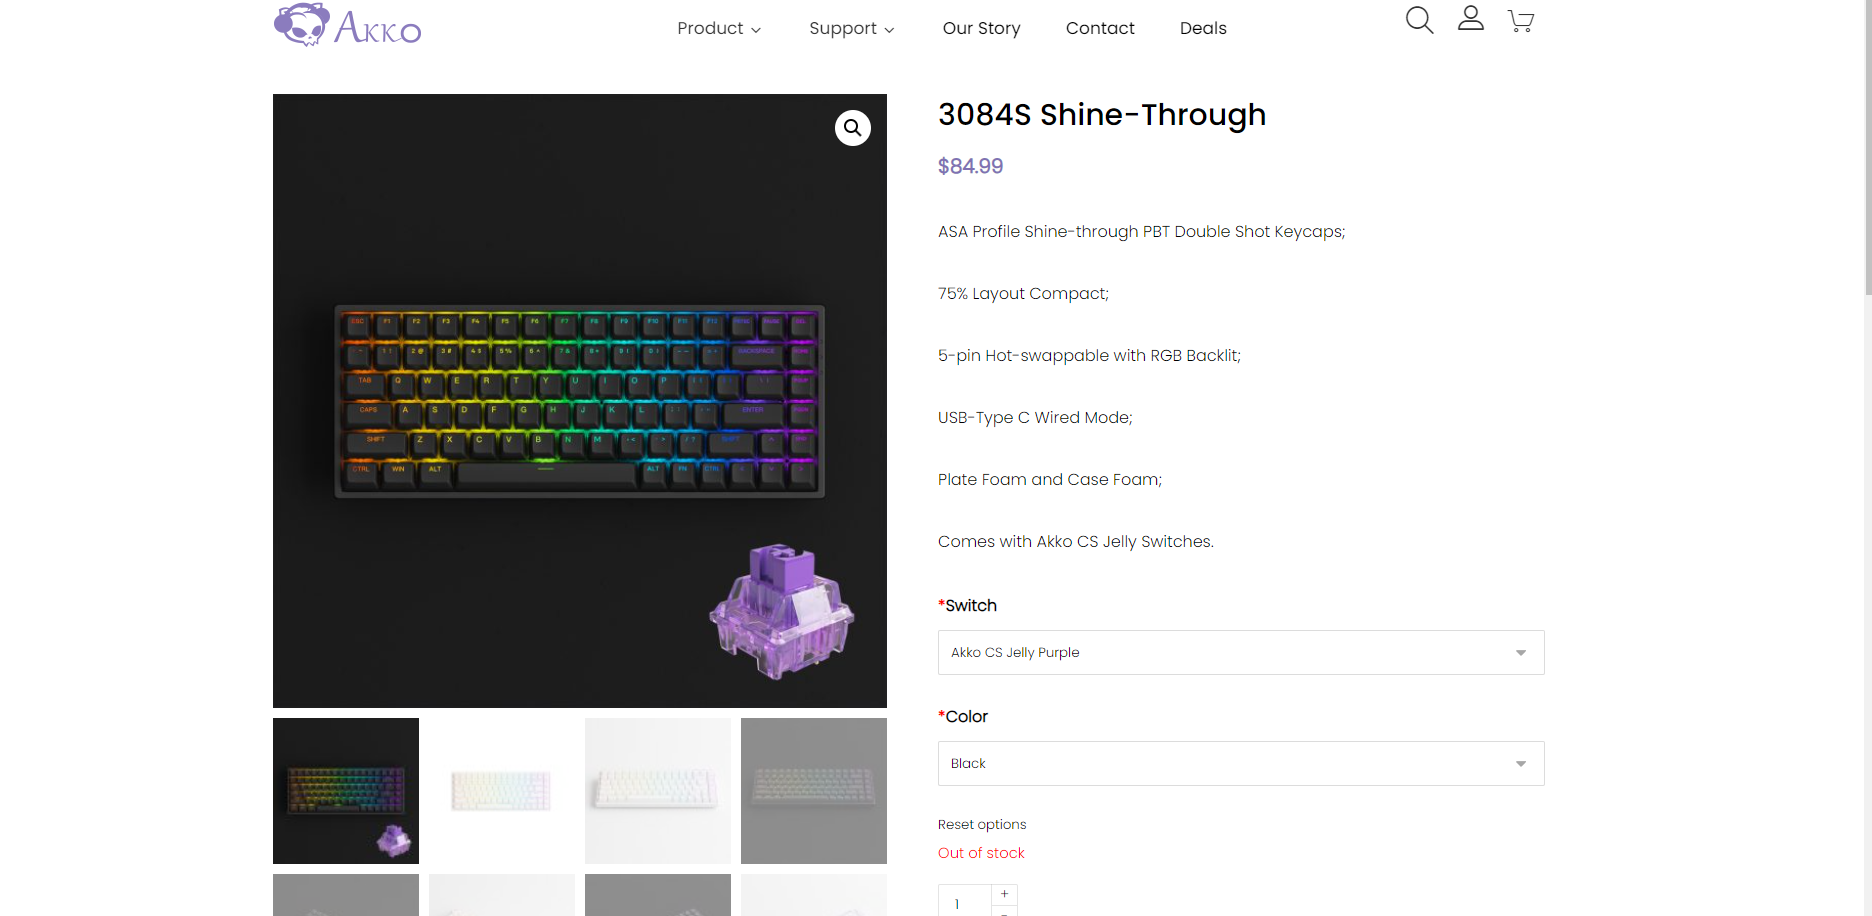Open the Contact page
The height and width of the screenshot is (916, 1872).
1100,28
